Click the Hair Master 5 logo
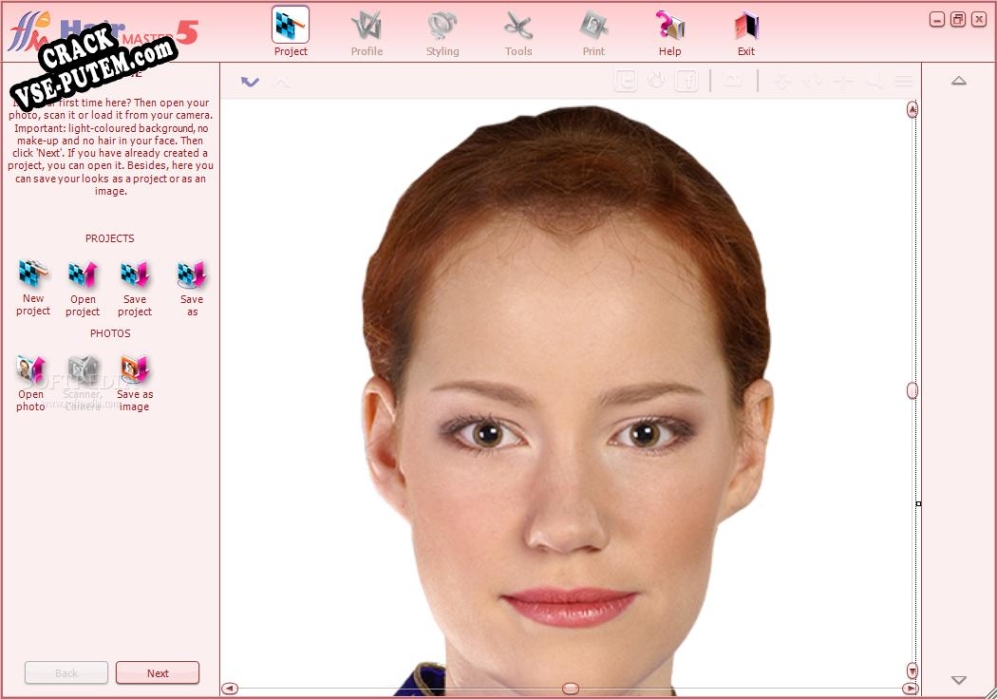This screenshot has width=997, height=699. coord(103,32)
